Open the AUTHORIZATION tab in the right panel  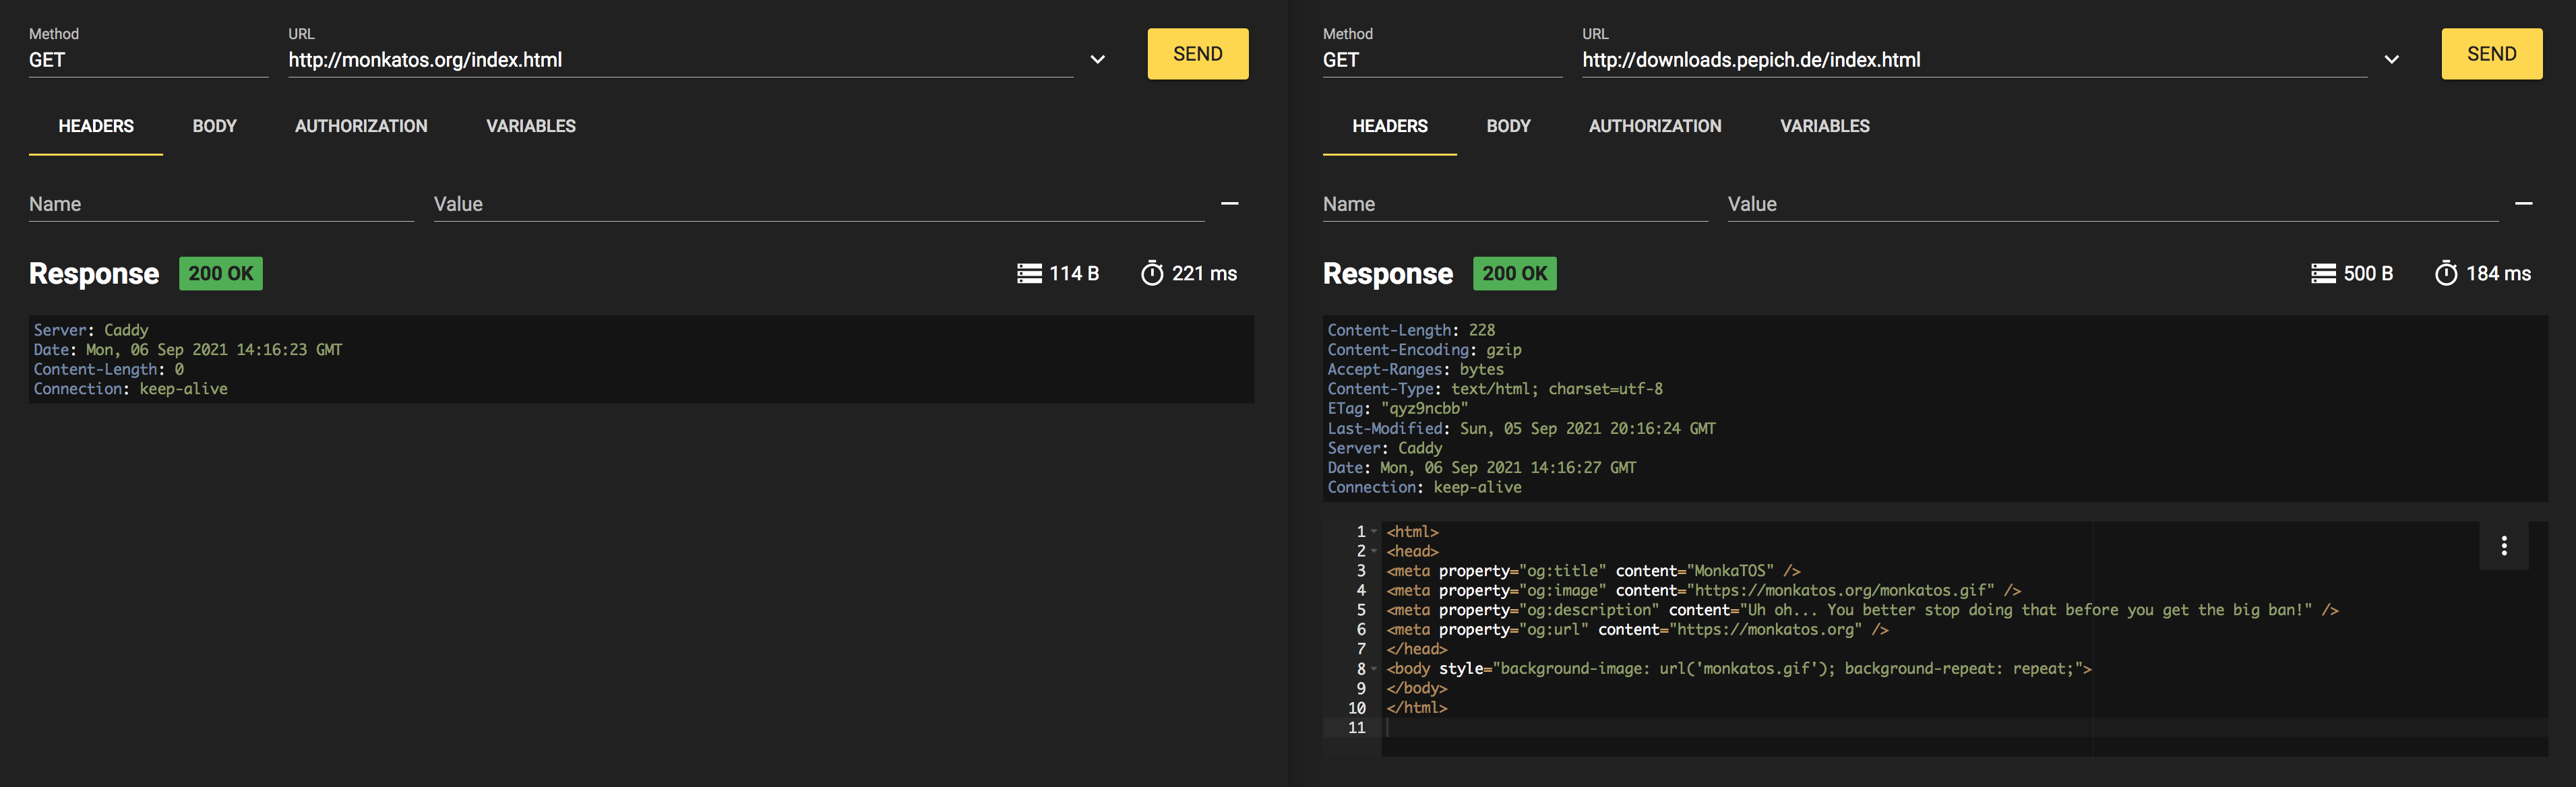click(1655, 126)
